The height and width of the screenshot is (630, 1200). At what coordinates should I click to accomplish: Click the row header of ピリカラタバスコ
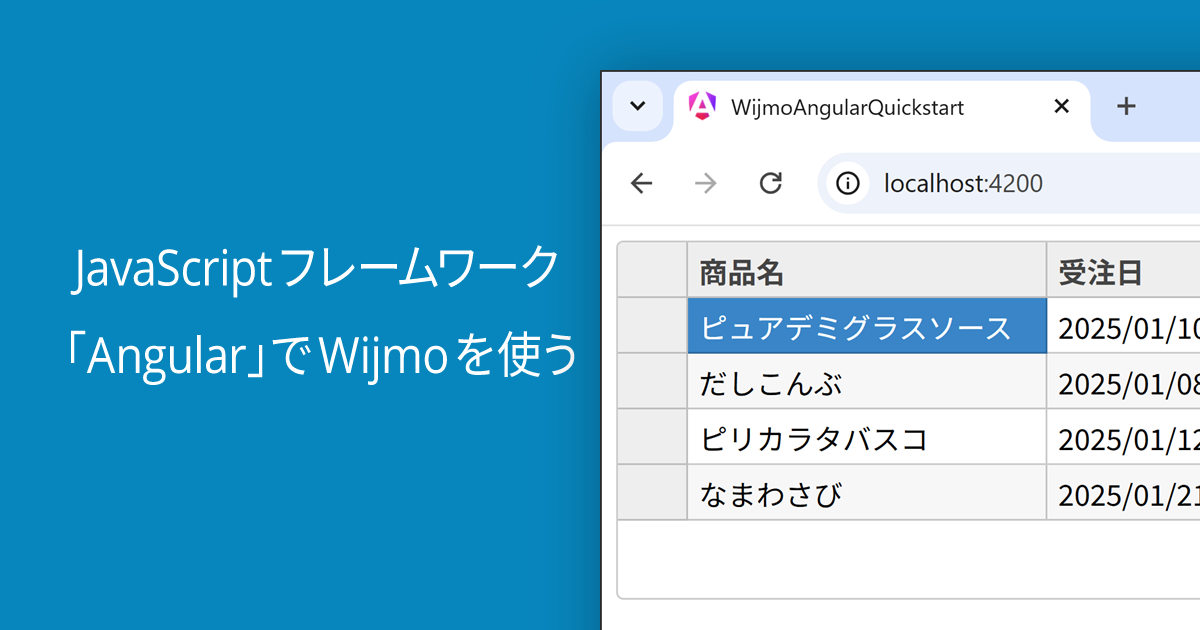[x=653, y=438]
